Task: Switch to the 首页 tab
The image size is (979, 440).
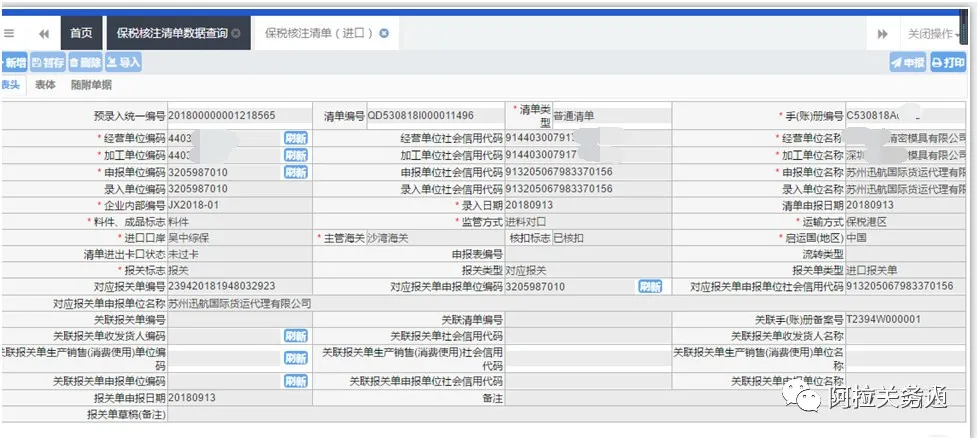Action: (x=81, y=33)
